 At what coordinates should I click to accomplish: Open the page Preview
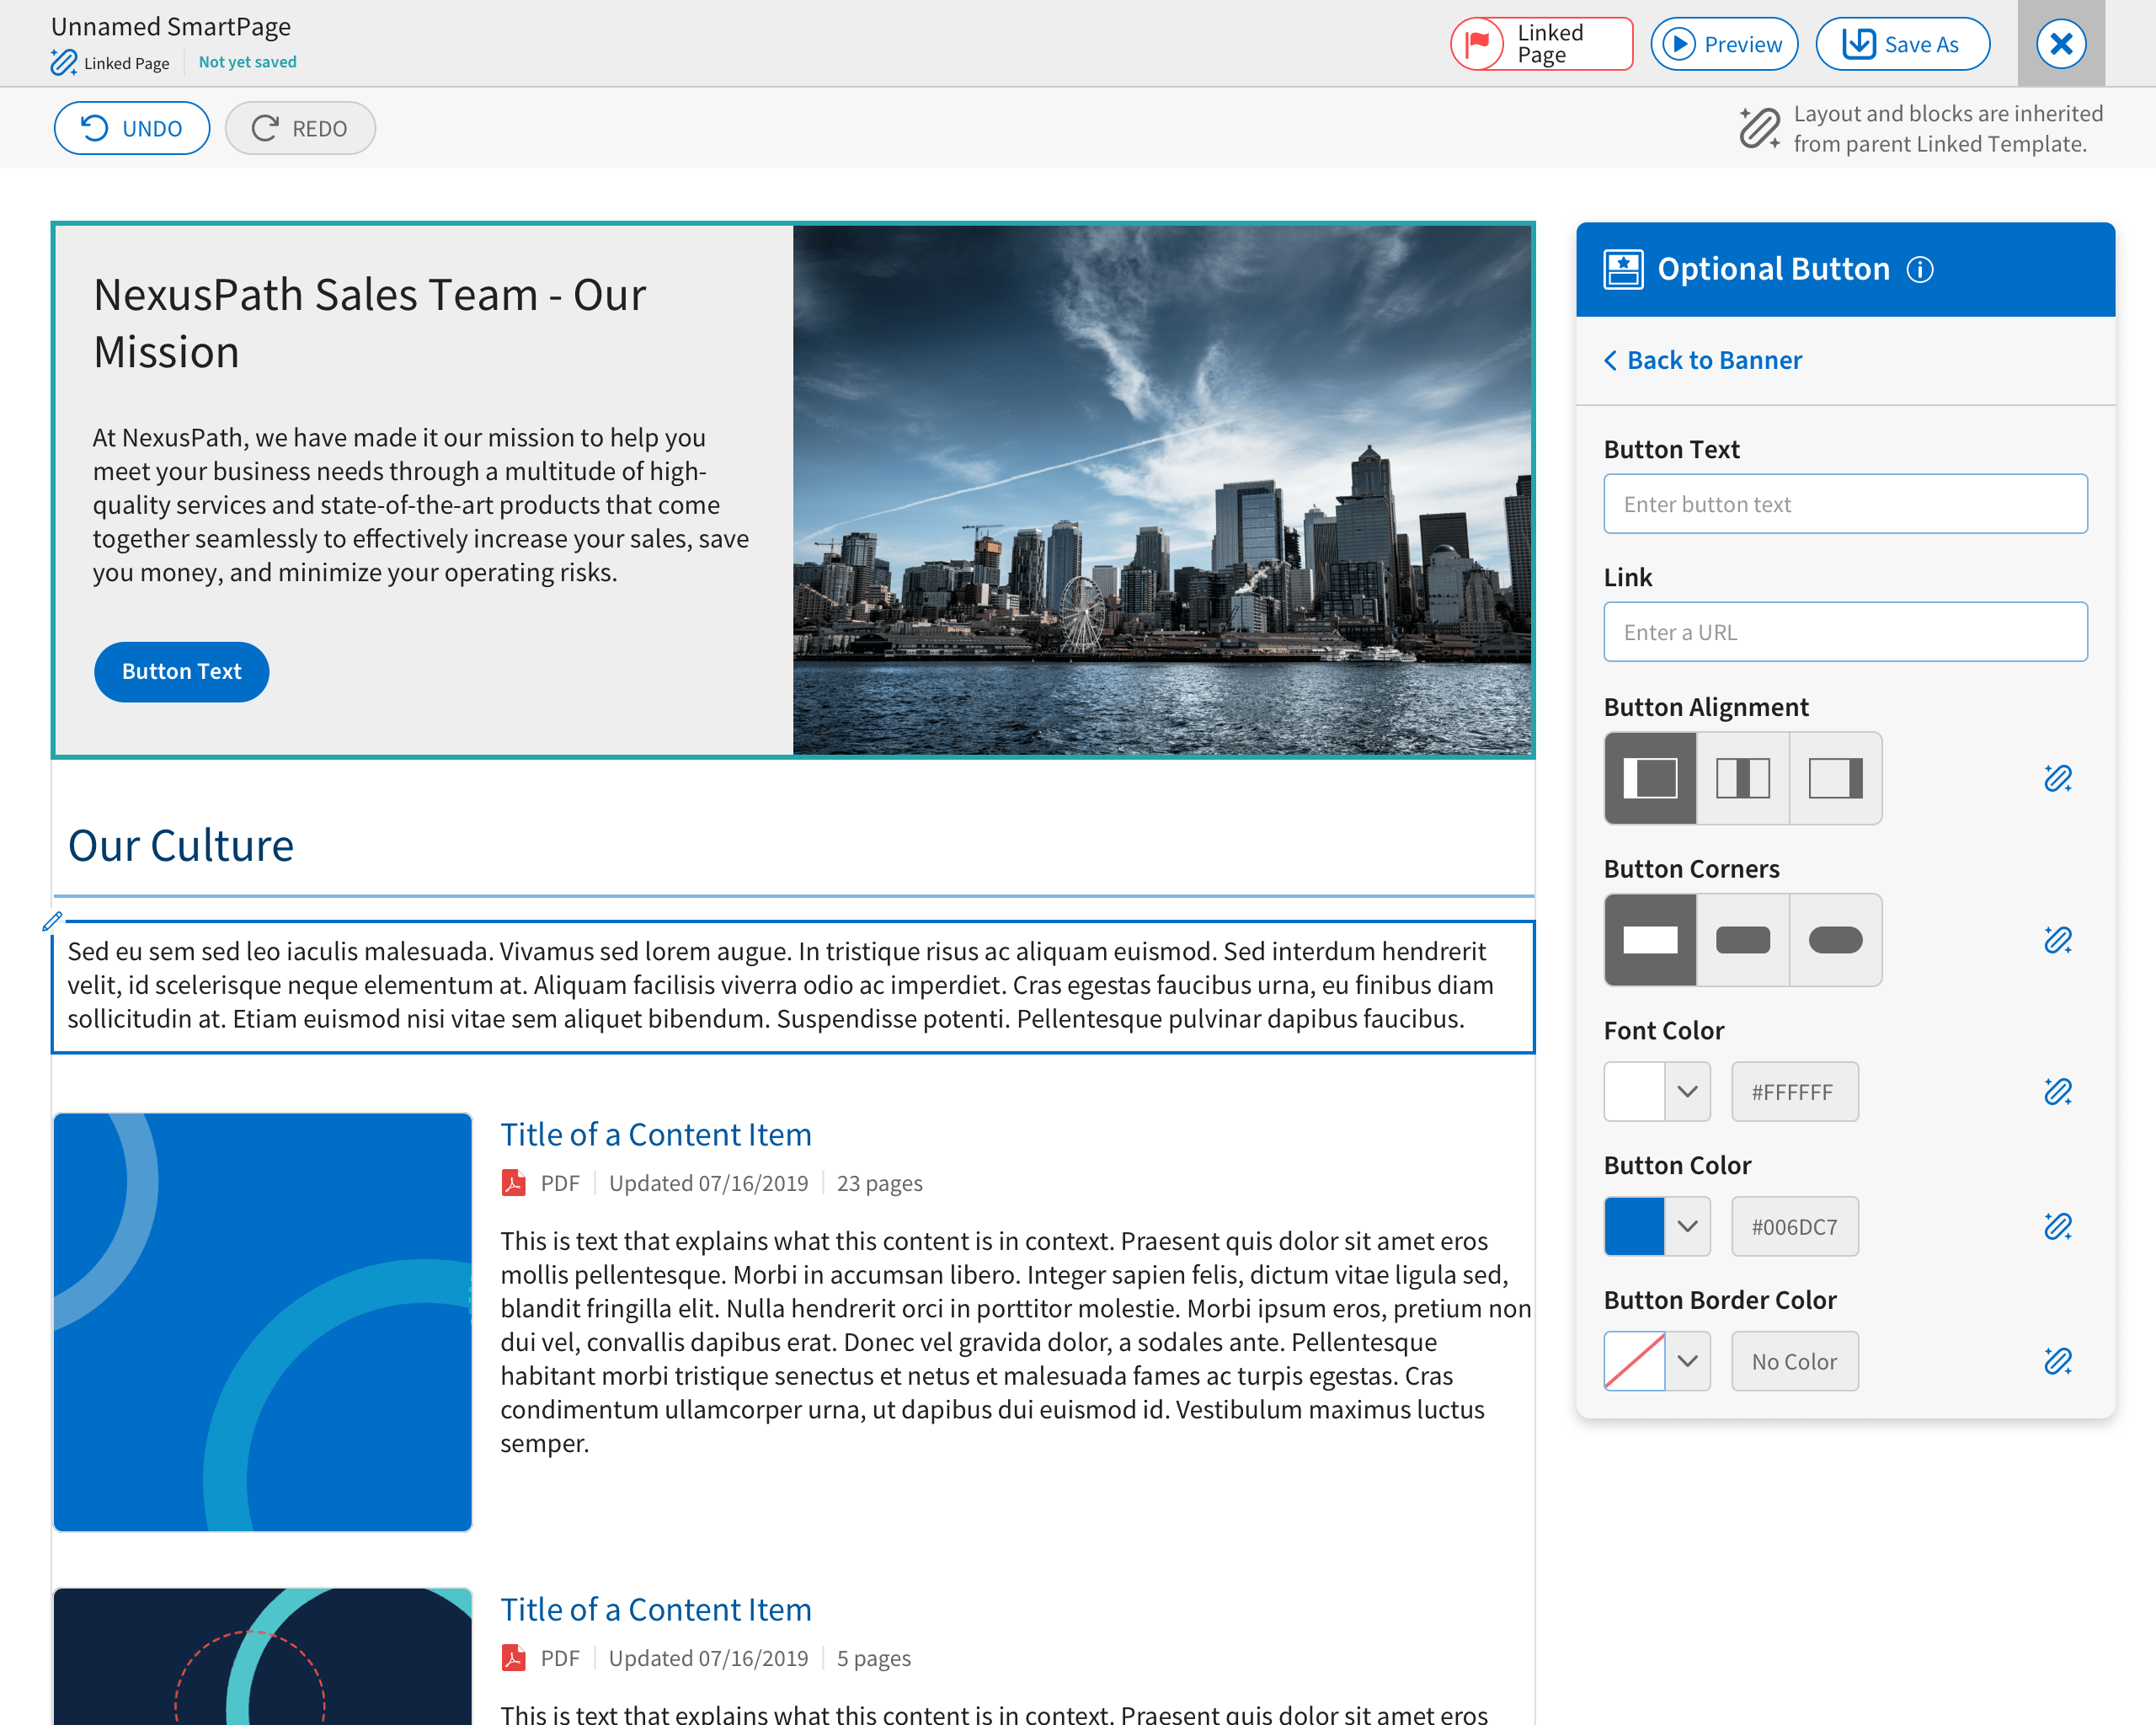[x=1724, y=44]
